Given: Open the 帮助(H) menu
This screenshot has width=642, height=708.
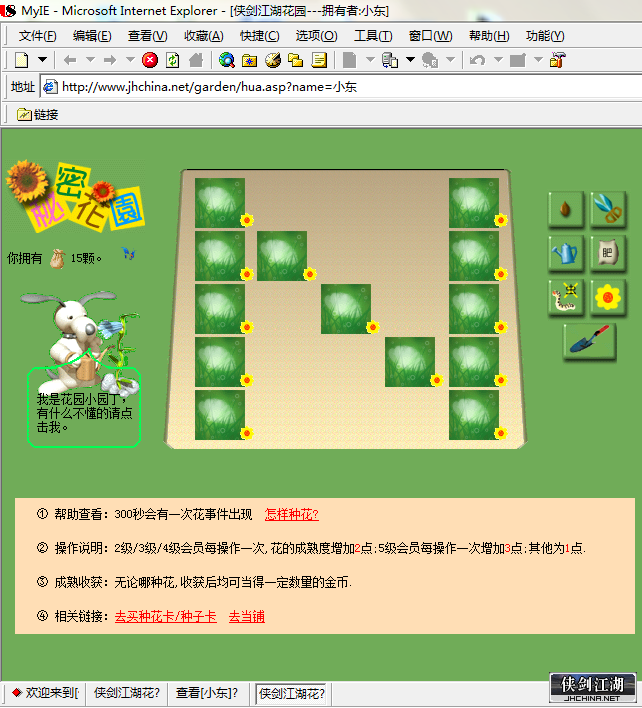Looking at the screenshot, I should [489, 36].
